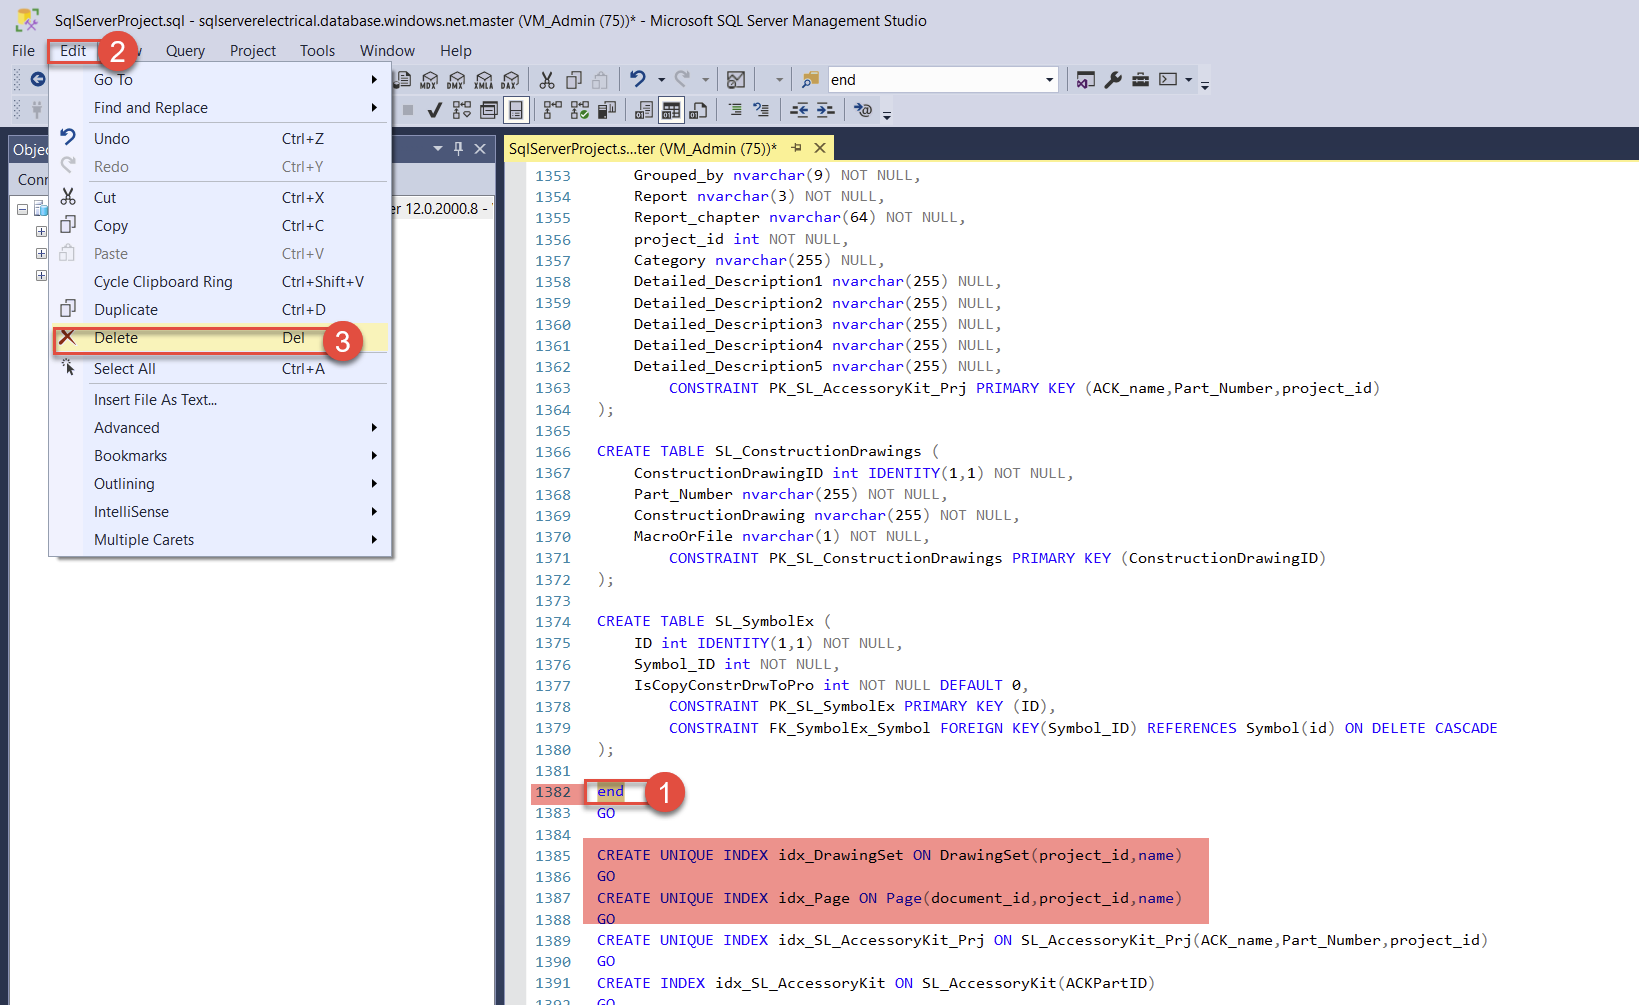The height and width of the screenshot is (1005, 1639).
Task: Collapse the server node in Object Explorer
Action: tap(22, 209)
